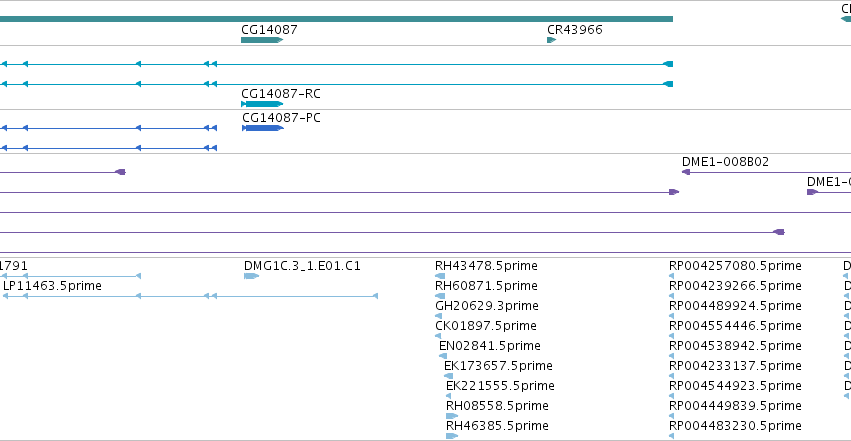Select the RH08558.5prime EST glyph
Image resolution: width=851 pixels, height=441 pixels.
452,416
